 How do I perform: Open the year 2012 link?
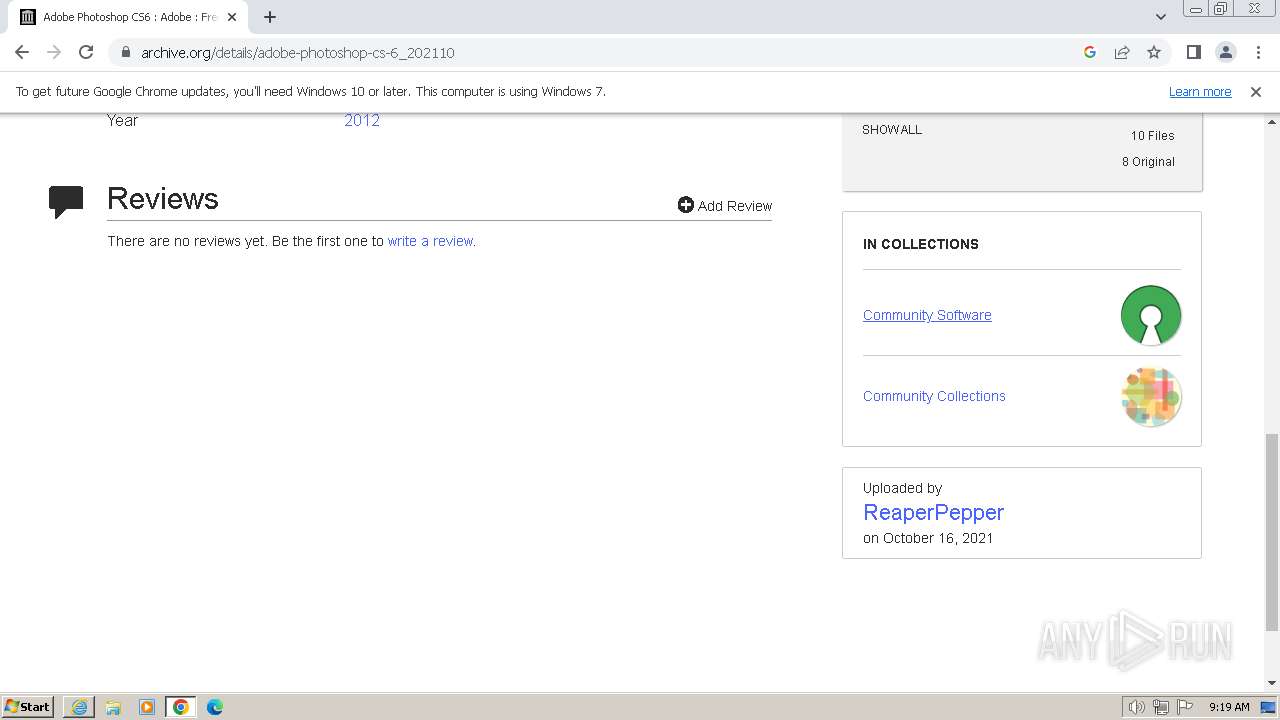tap(362, 120)
